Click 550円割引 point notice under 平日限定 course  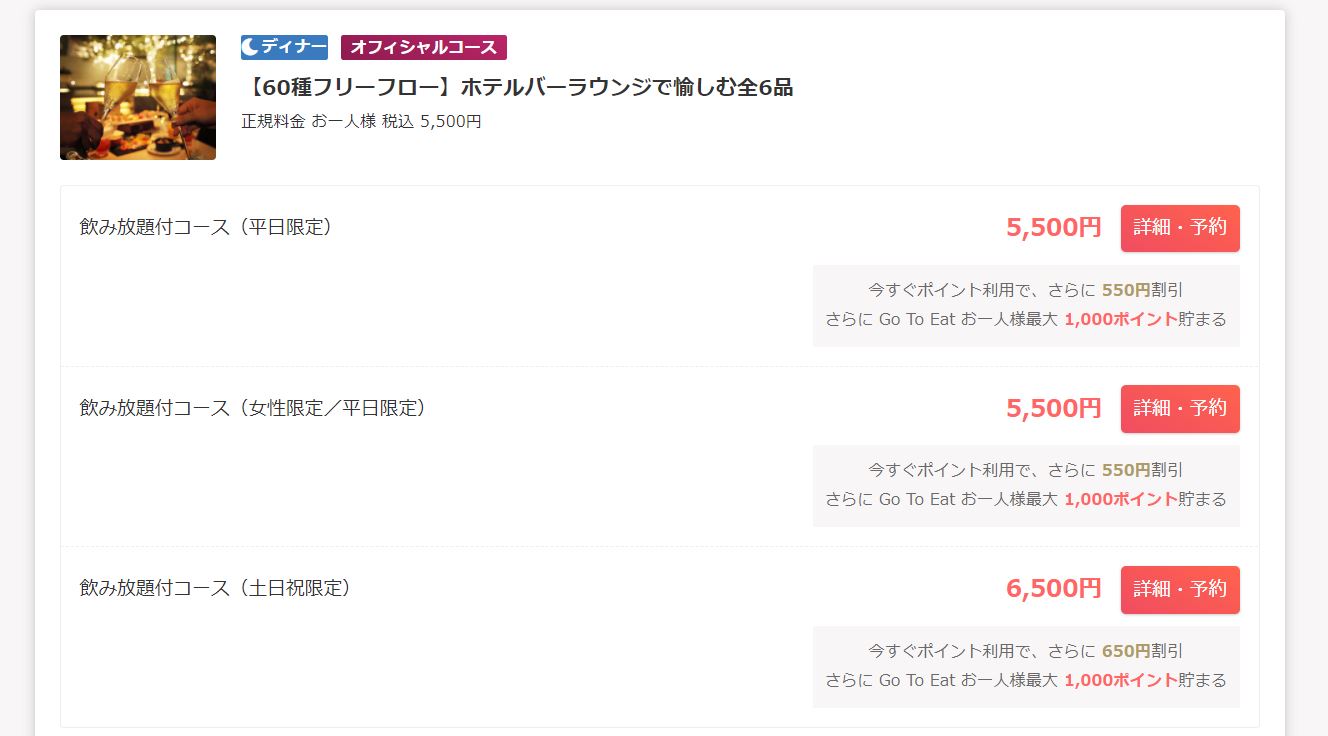(1025, 290)
